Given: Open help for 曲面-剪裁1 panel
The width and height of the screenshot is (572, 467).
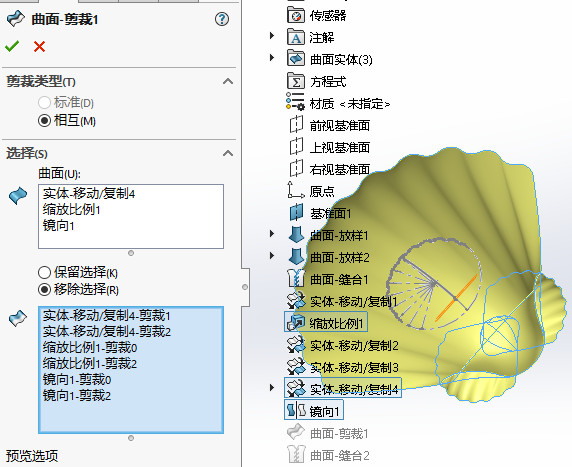Looking at the screenshot, I should click(222, 19).
